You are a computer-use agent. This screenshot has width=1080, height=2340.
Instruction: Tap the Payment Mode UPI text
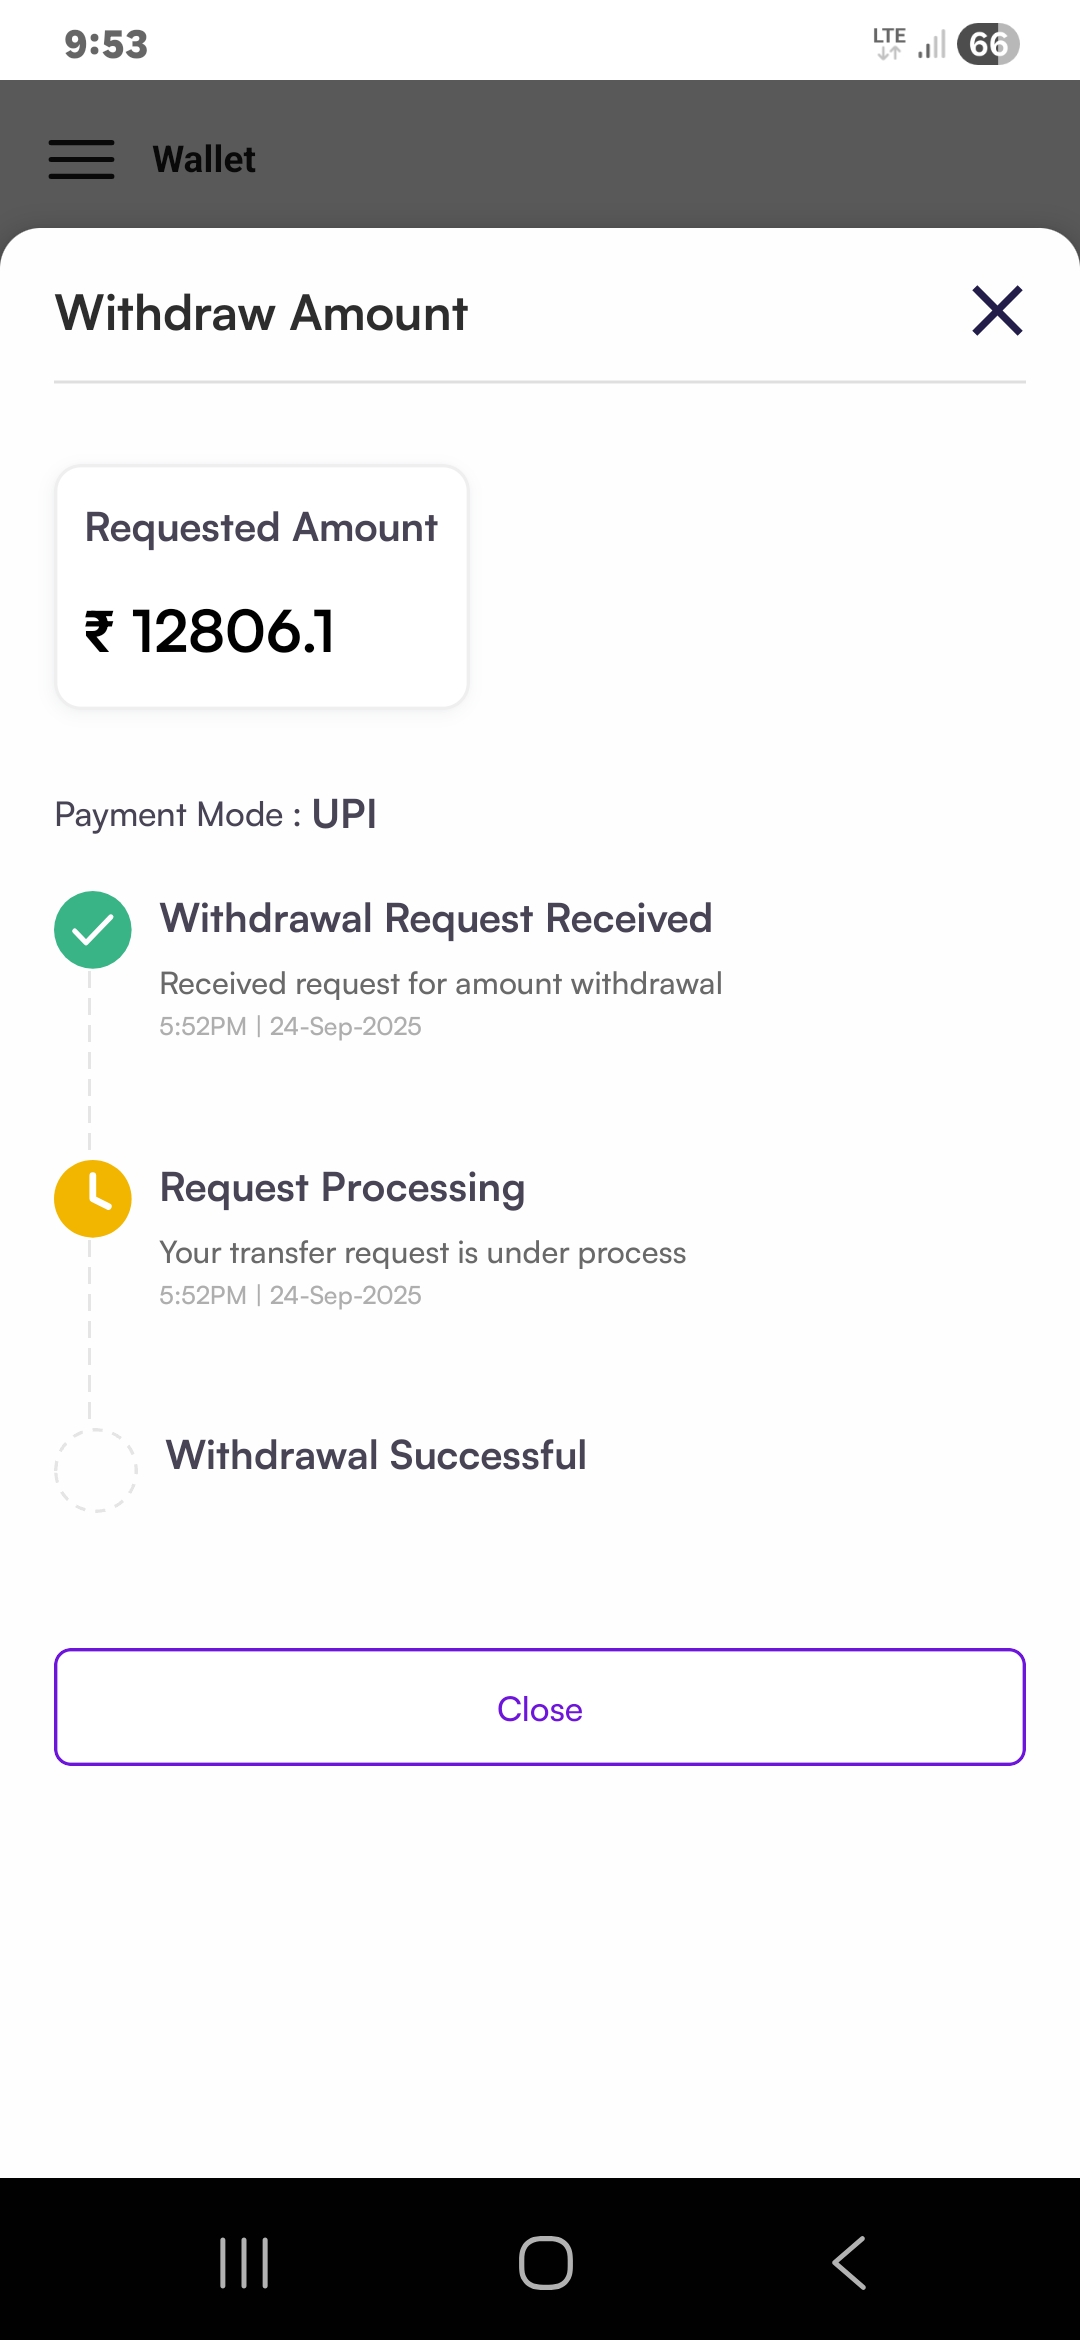click(x=216, y=814)
